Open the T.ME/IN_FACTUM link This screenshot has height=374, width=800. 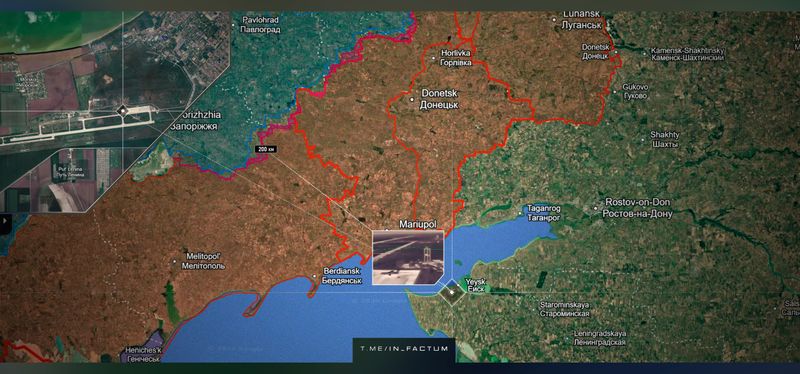(x=404, y=348)
